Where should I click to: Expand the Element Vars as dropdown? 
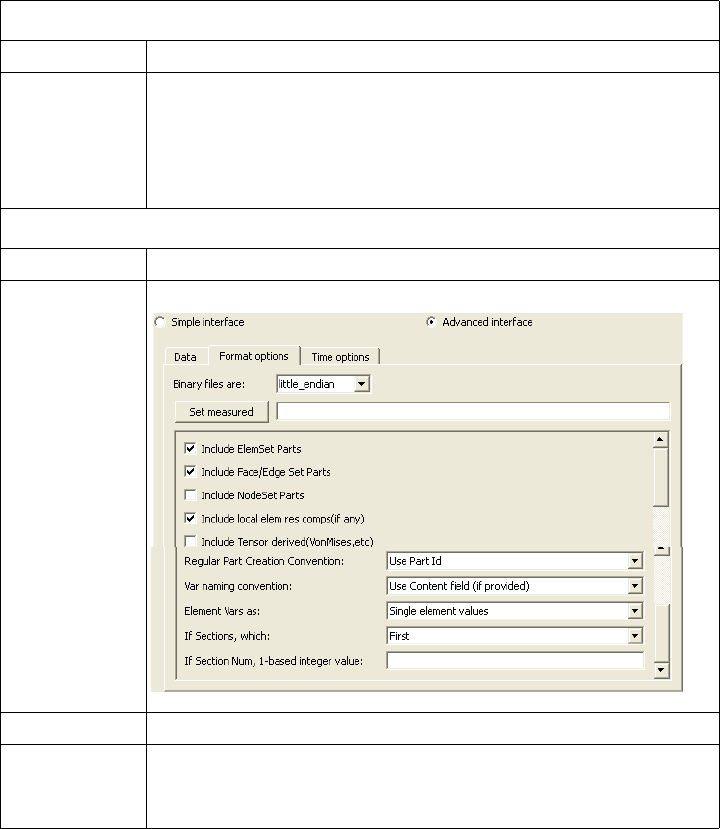click(635, 611)
